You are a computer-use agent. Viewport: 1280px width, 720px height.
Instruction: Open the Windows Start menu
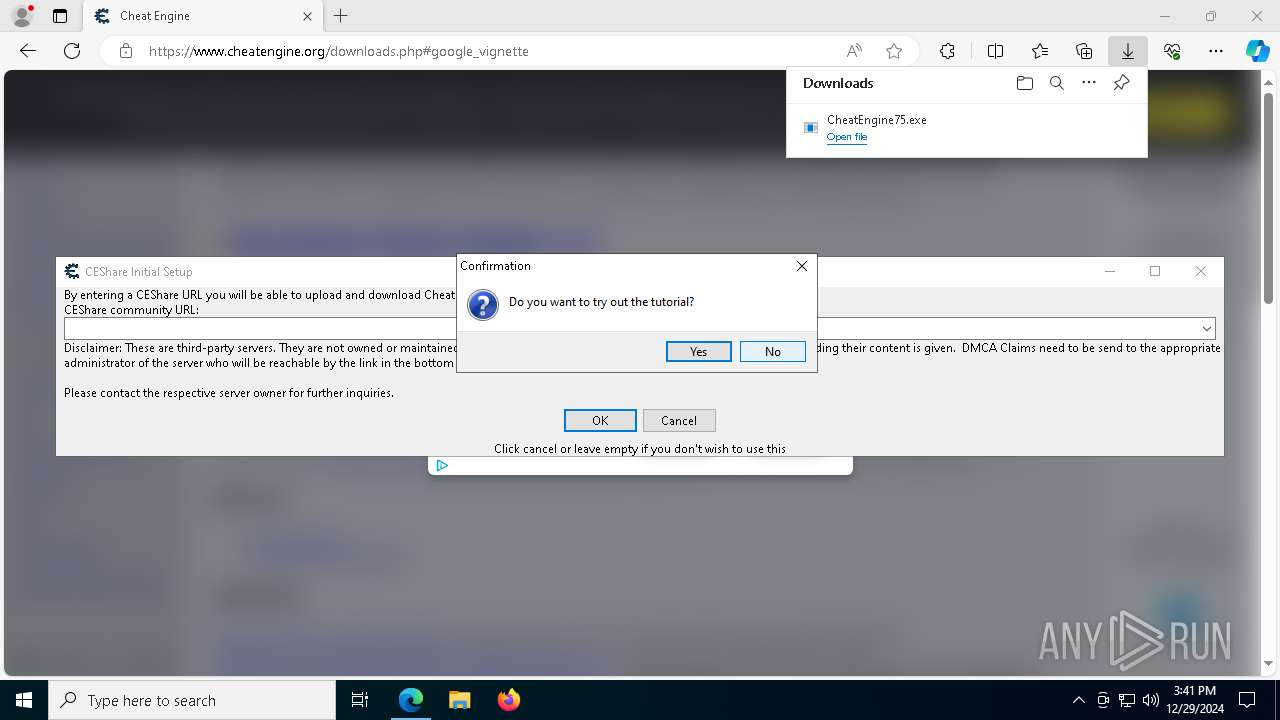tap(24, 700)
